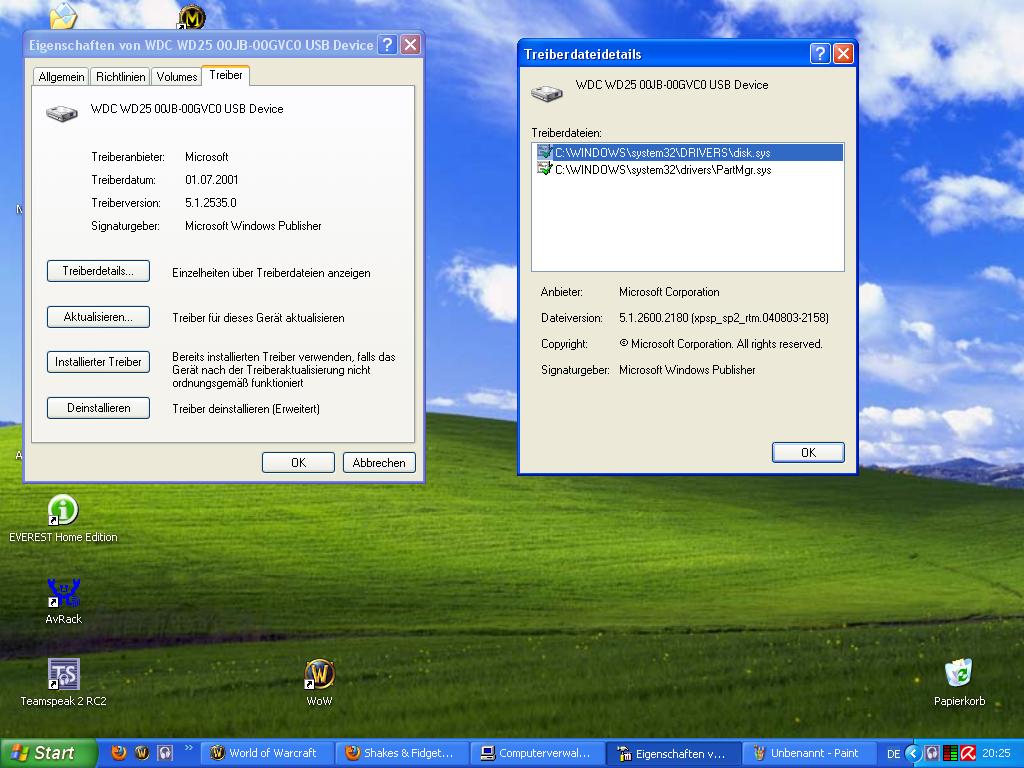Viewport: 1024px width, 768px height.
Task: Click the green-red meter tray icon
Action: (x=950, y=754)
